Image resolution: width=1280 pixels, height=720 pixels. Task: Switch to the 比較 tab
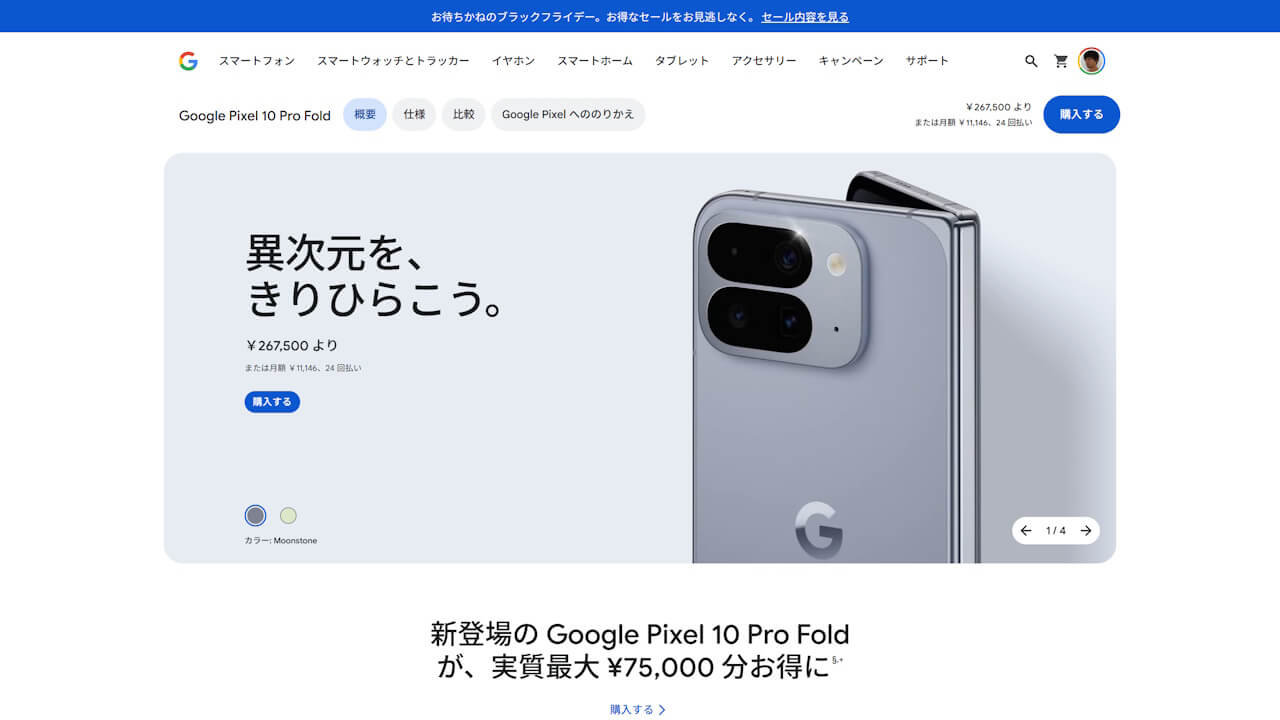point(463,115)
